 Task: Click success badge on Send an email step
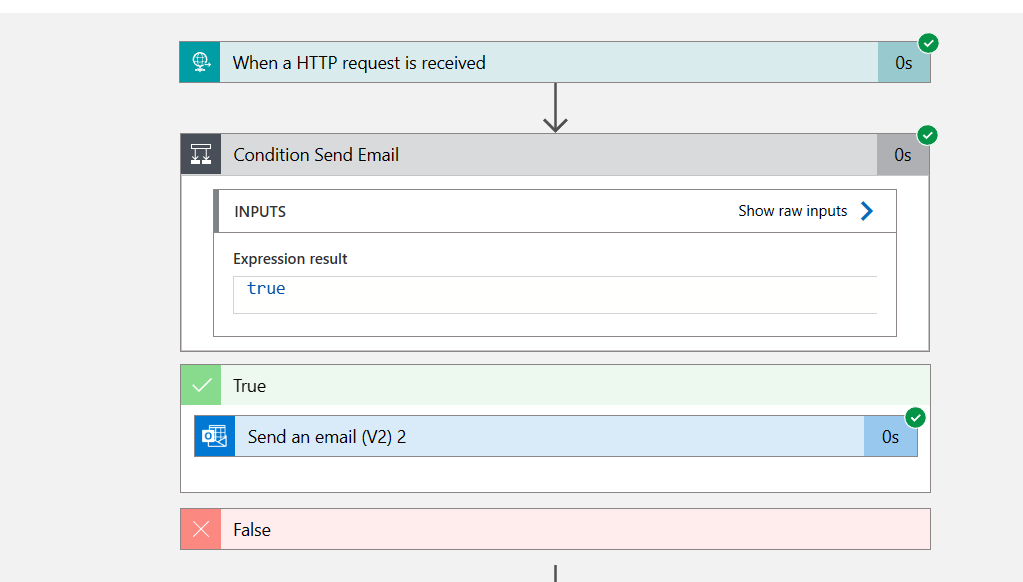[x=915, y=418]
